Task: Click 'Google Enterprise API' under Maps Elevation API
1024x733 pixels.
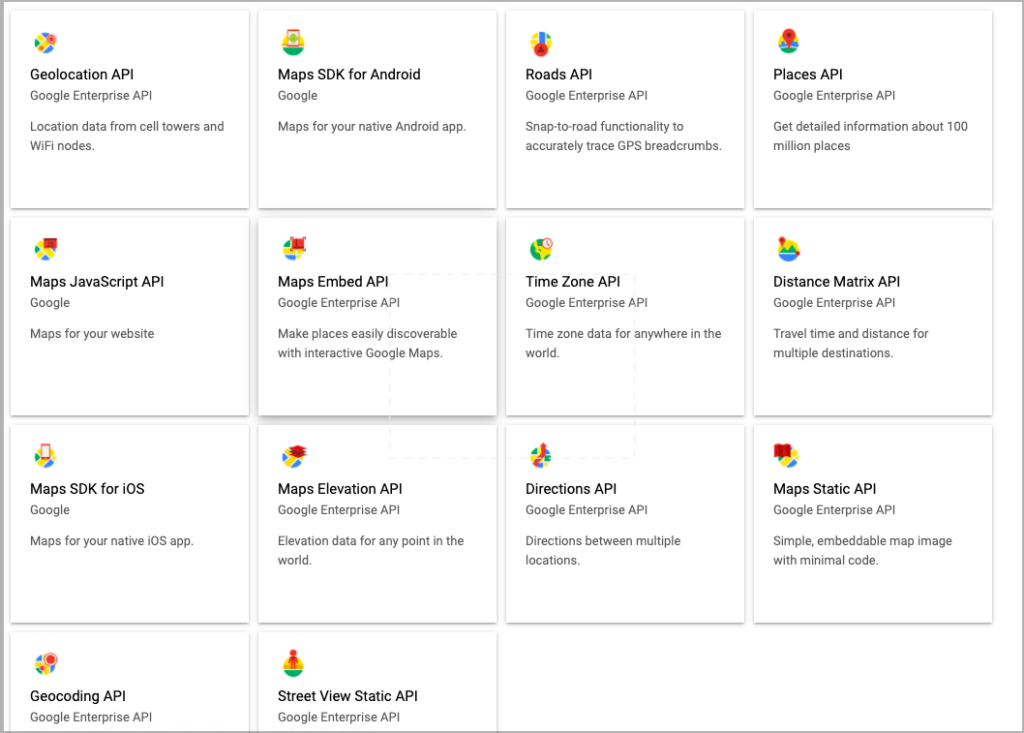Action: [x=338, y=510]
